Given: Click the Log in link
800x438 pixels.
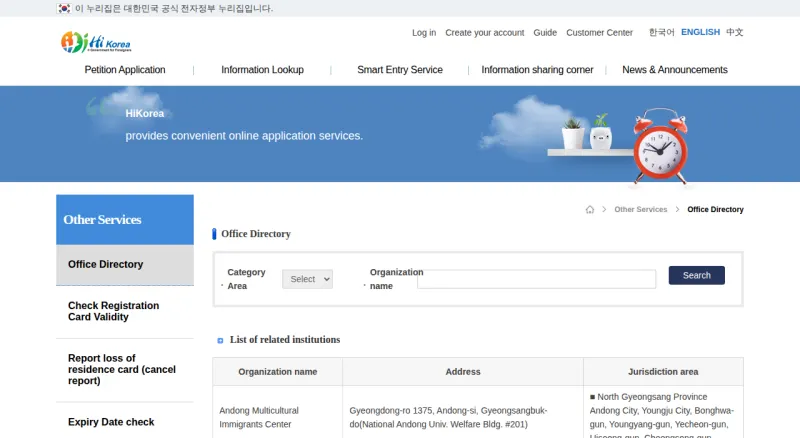Looking at the screenshot, I should click(424, 33).
